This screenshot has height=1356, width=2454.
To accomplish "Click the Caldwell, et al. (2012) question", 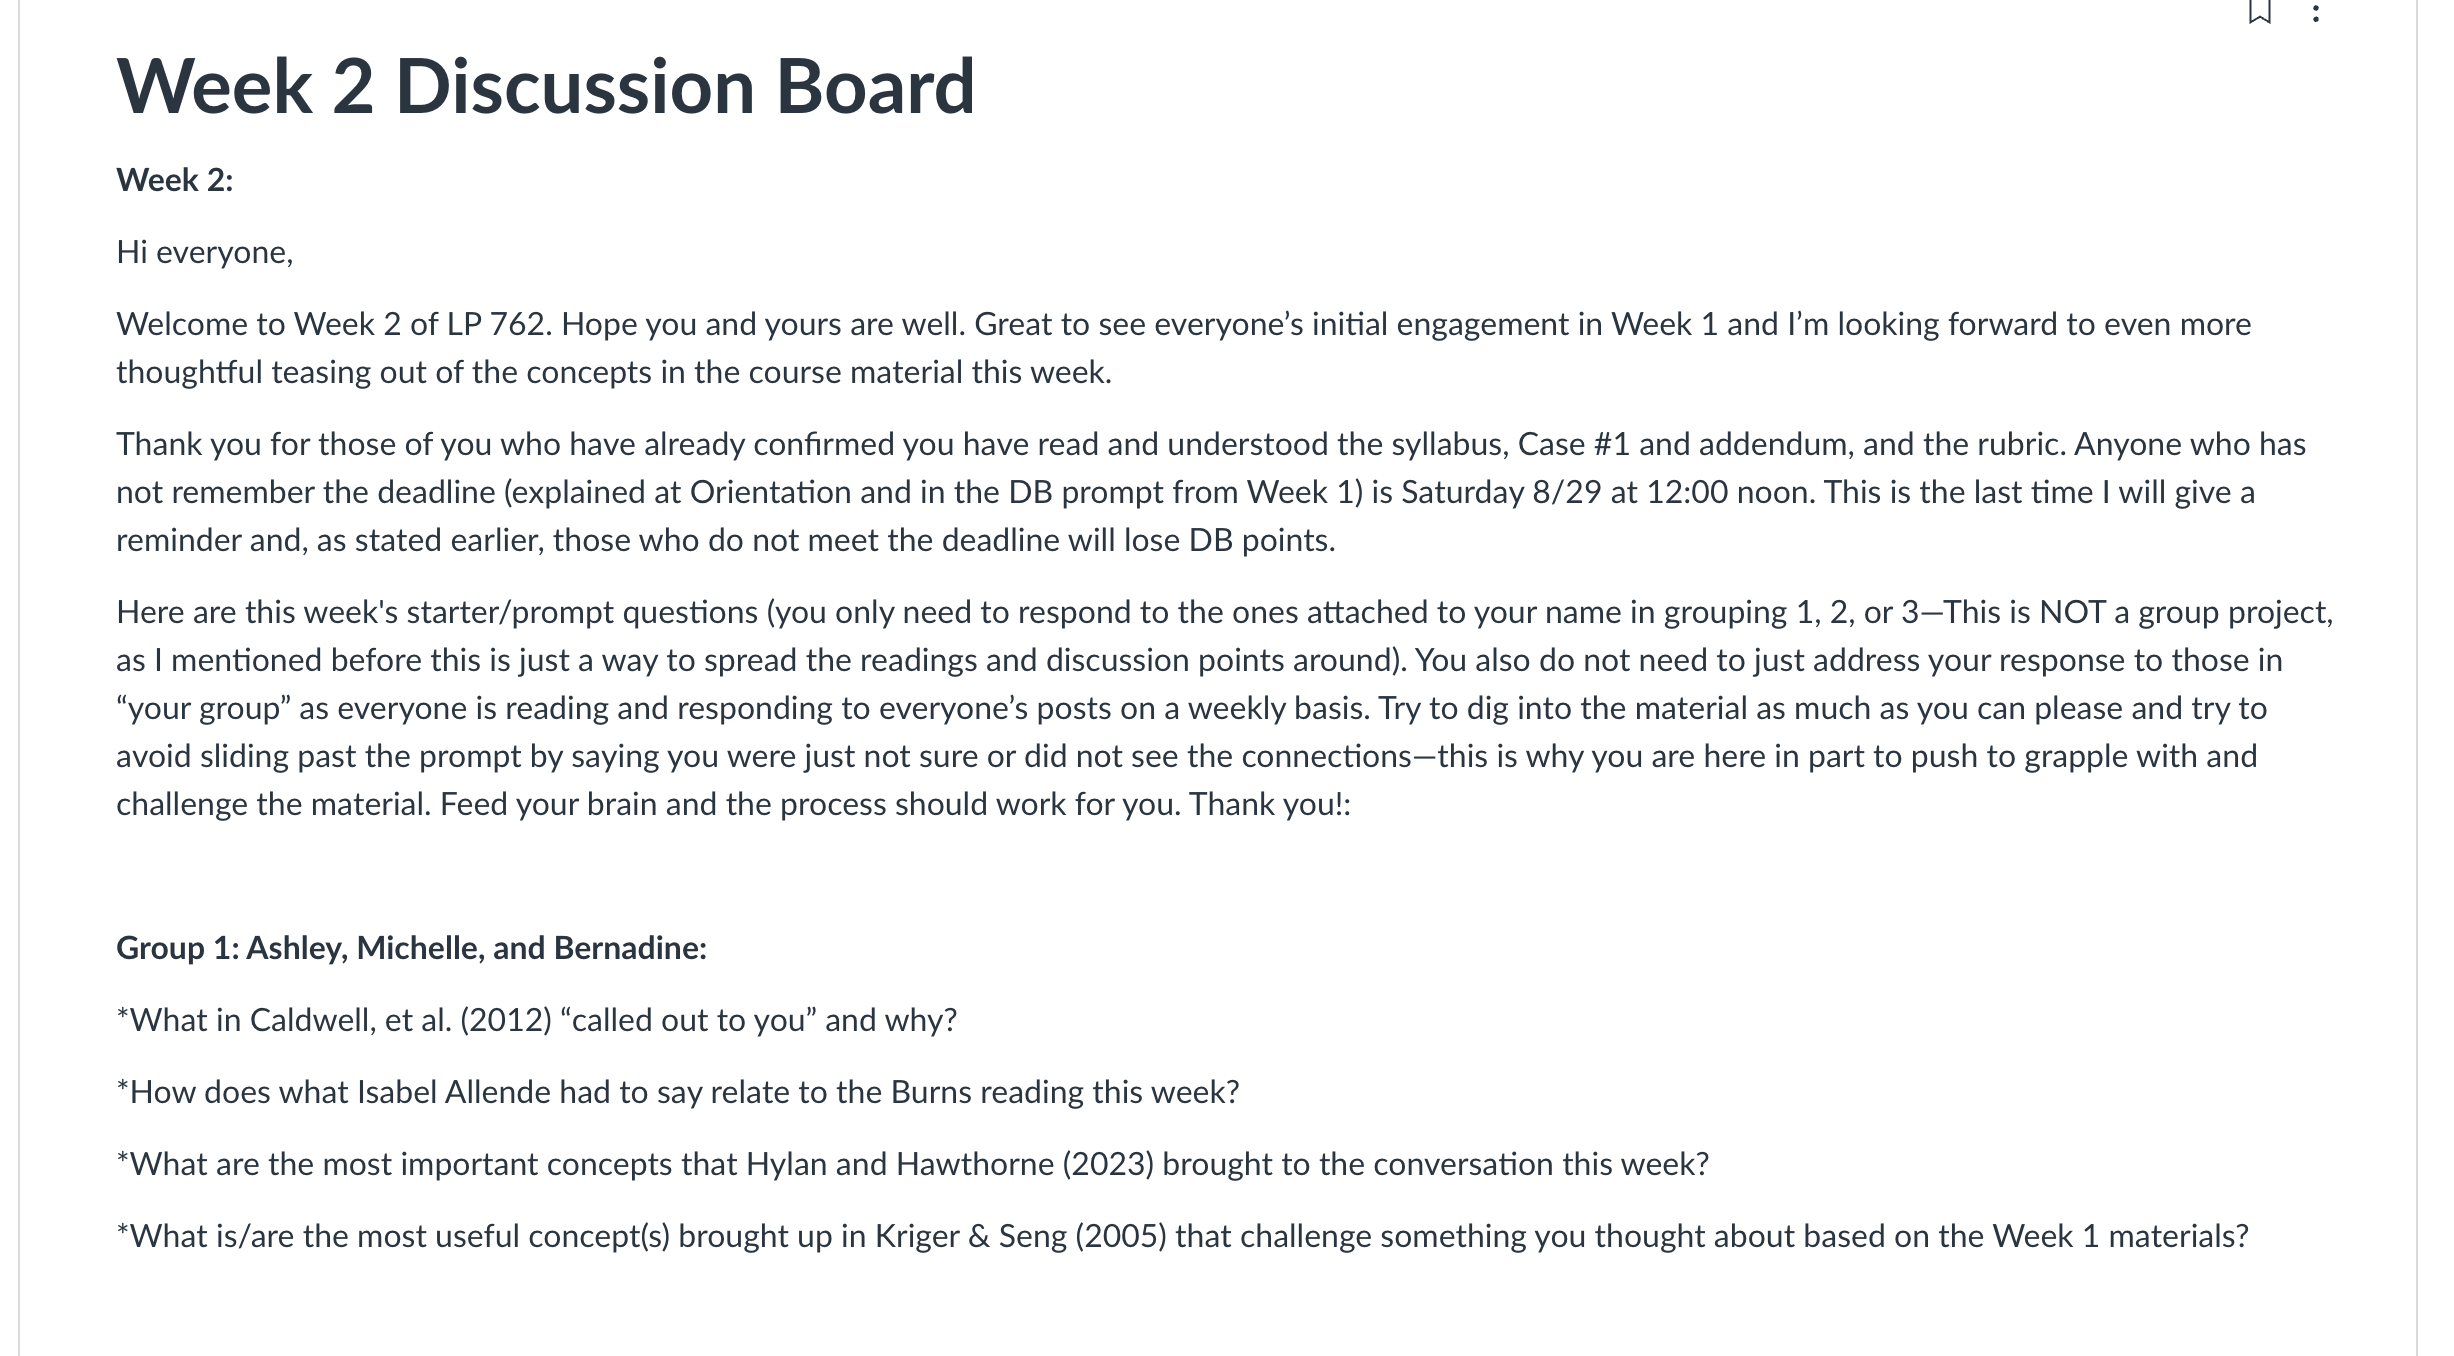I will 537,1020.
